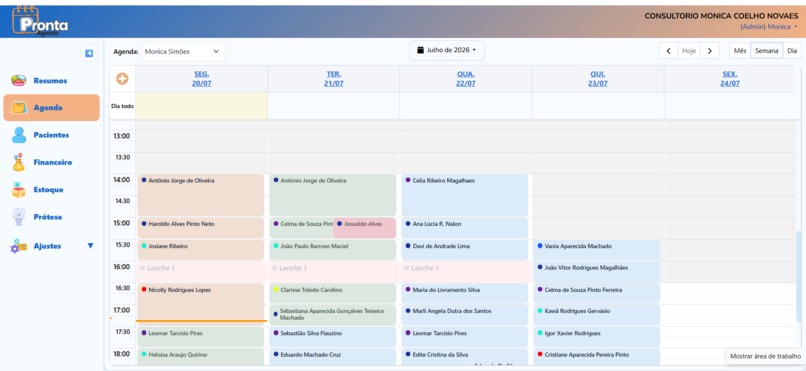Open Tuesday's Celma de Souza appointment at 15:00
The image size is (806, 371).
[x=301, y=228]
